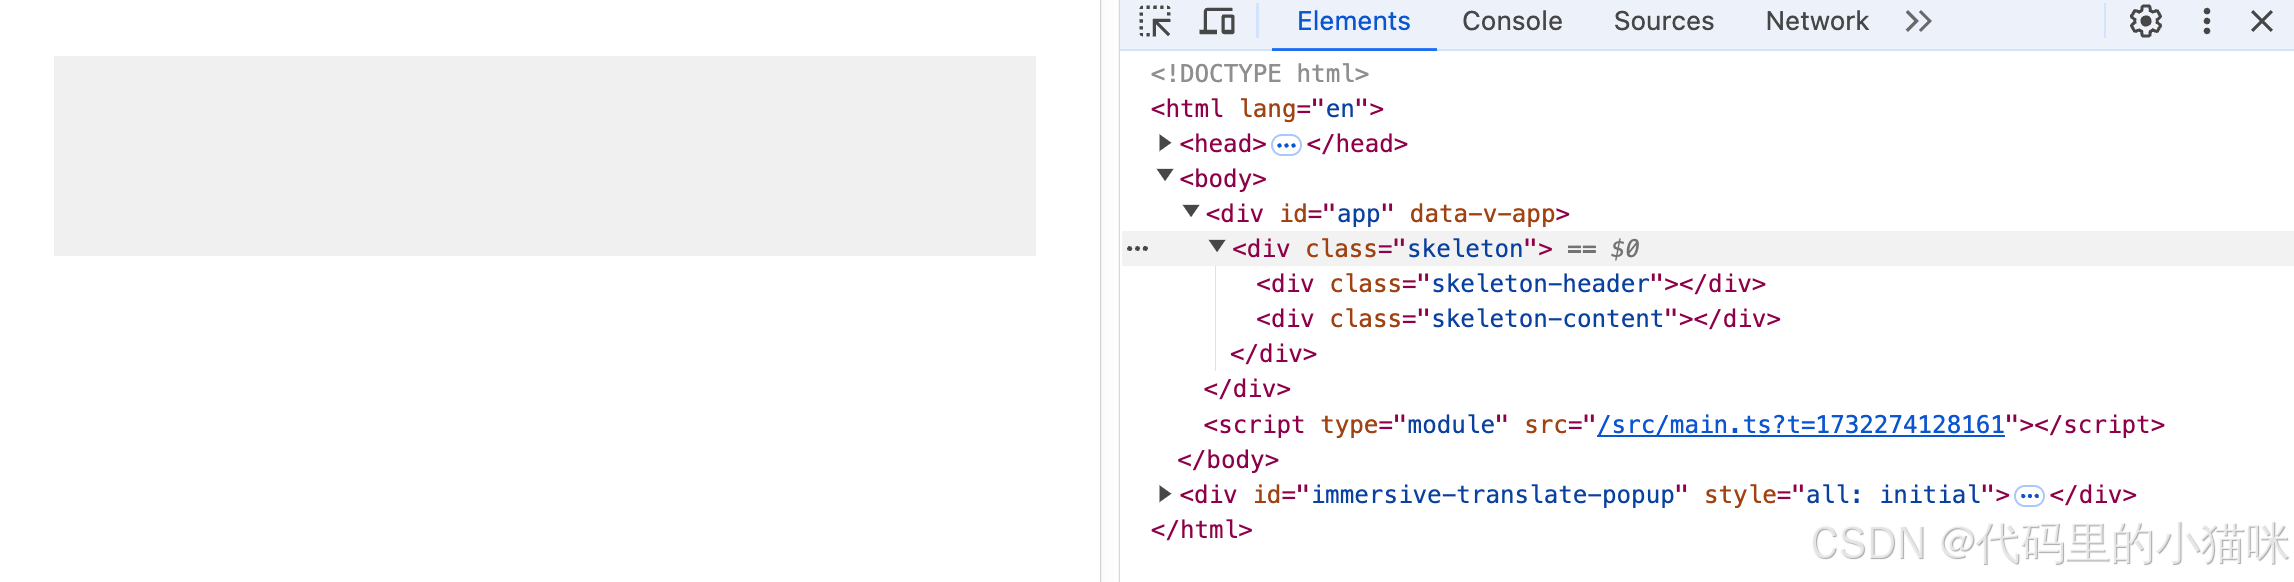Open the DevTools three-dot options menu
This screenshot has height=582, width=2294.
(2207, 22)
